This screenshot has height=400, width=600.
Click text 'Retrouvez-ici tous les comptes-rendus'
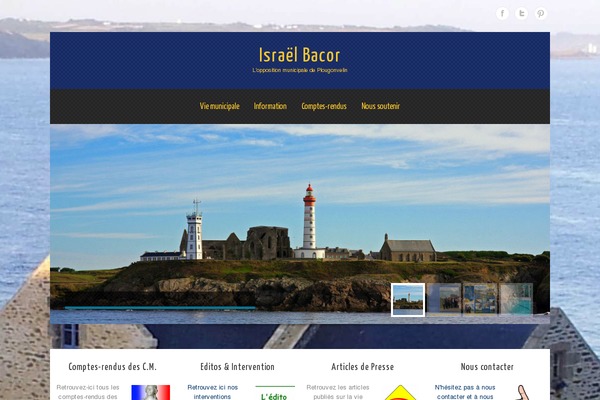coord(88,392)
